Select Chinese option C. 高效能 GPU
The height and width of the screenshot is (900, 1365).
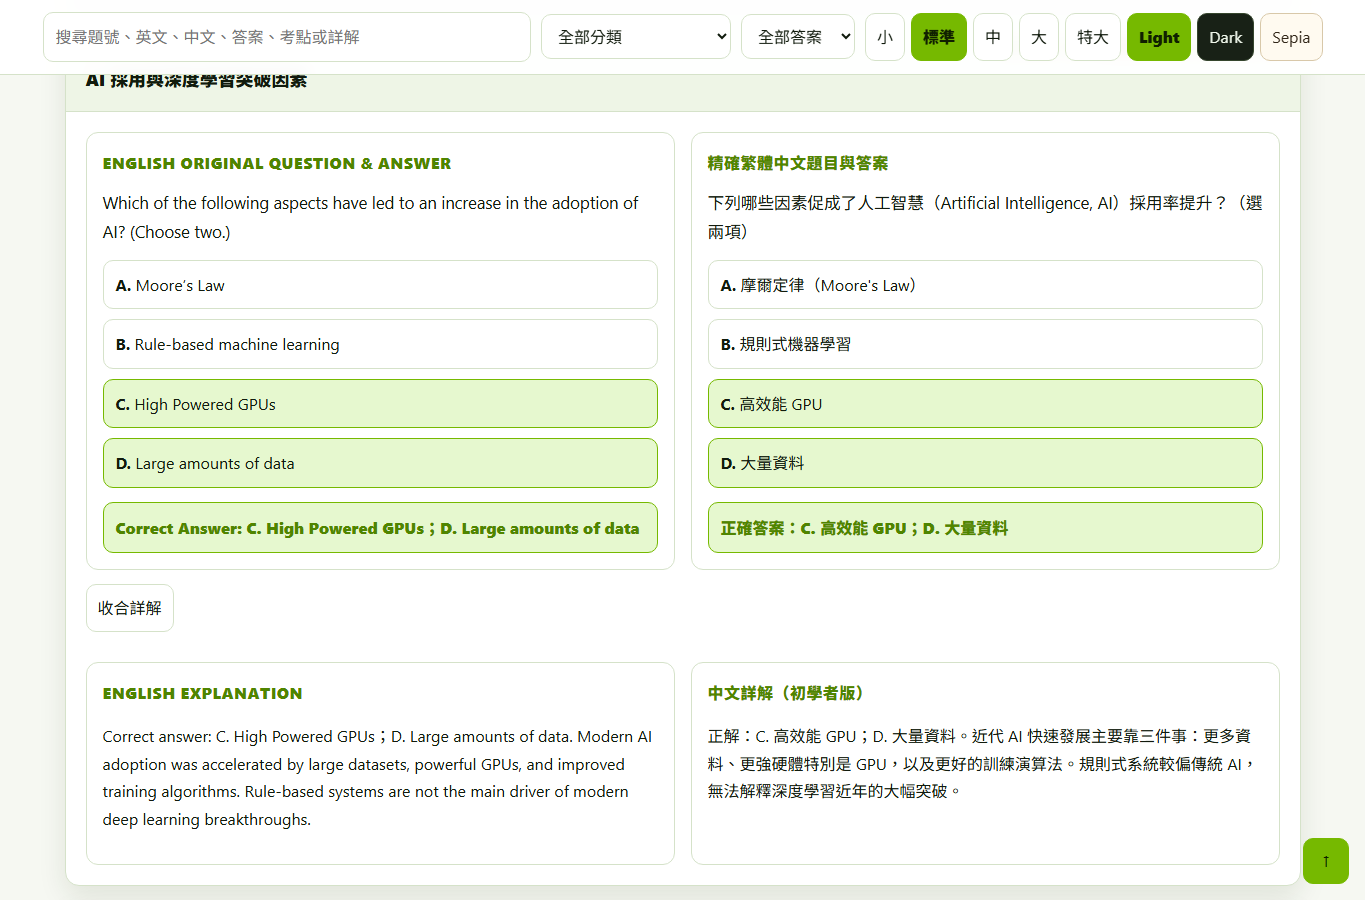pos(985,404)
